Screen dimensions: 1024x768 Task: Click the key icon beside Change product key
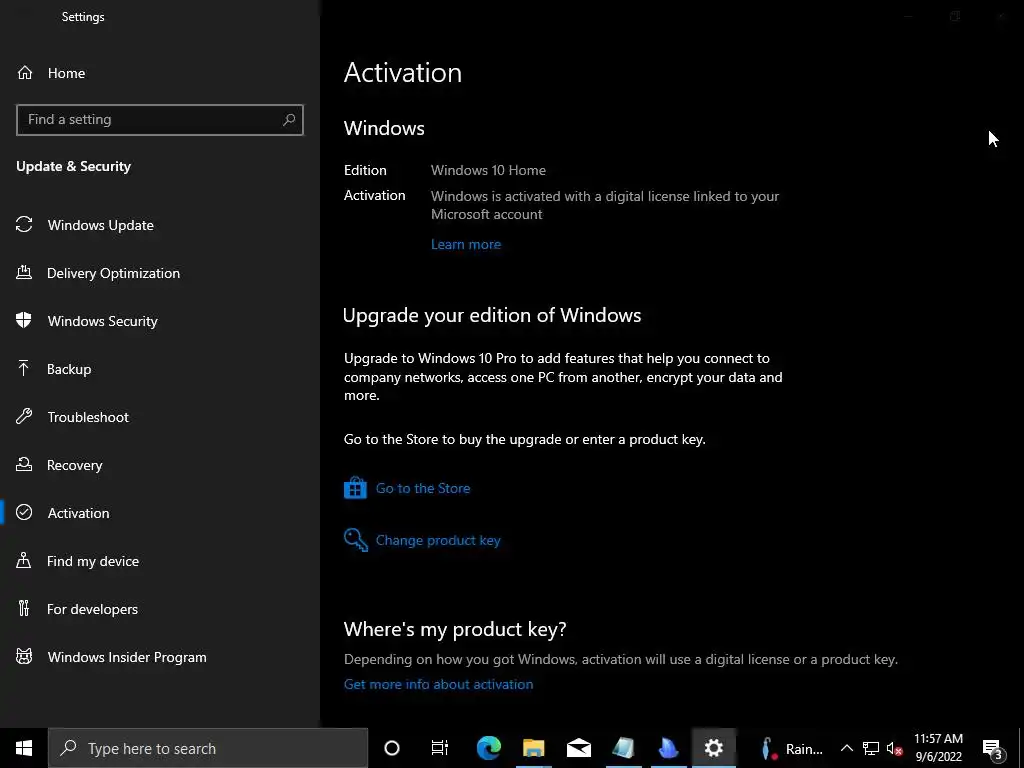click(356, 540)
